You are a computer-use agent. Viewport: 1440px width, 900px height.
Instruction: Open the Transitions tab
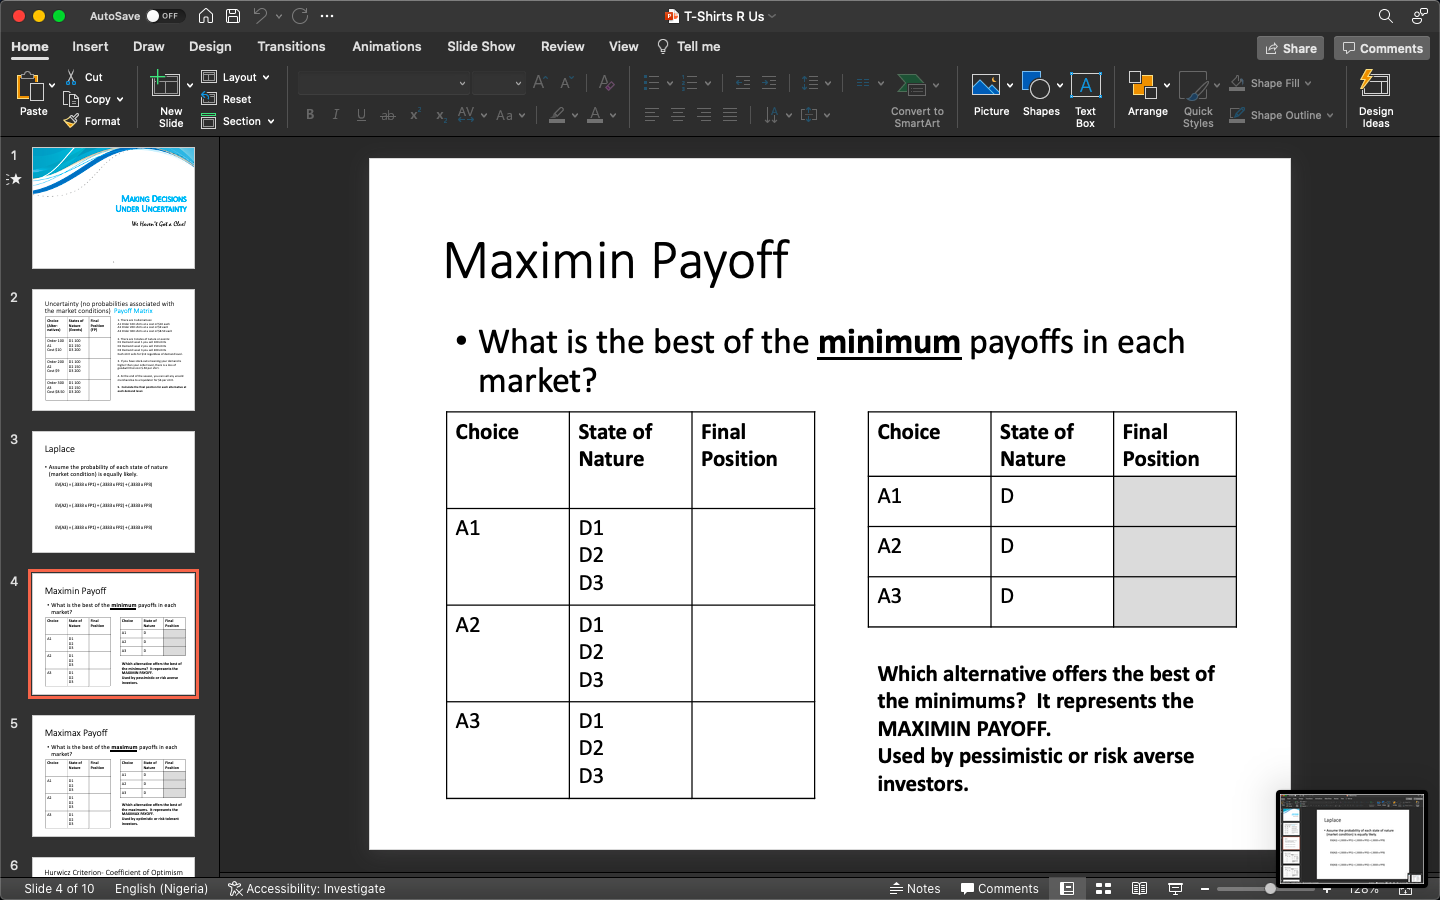pyautogui.click(x=291, y=46)
